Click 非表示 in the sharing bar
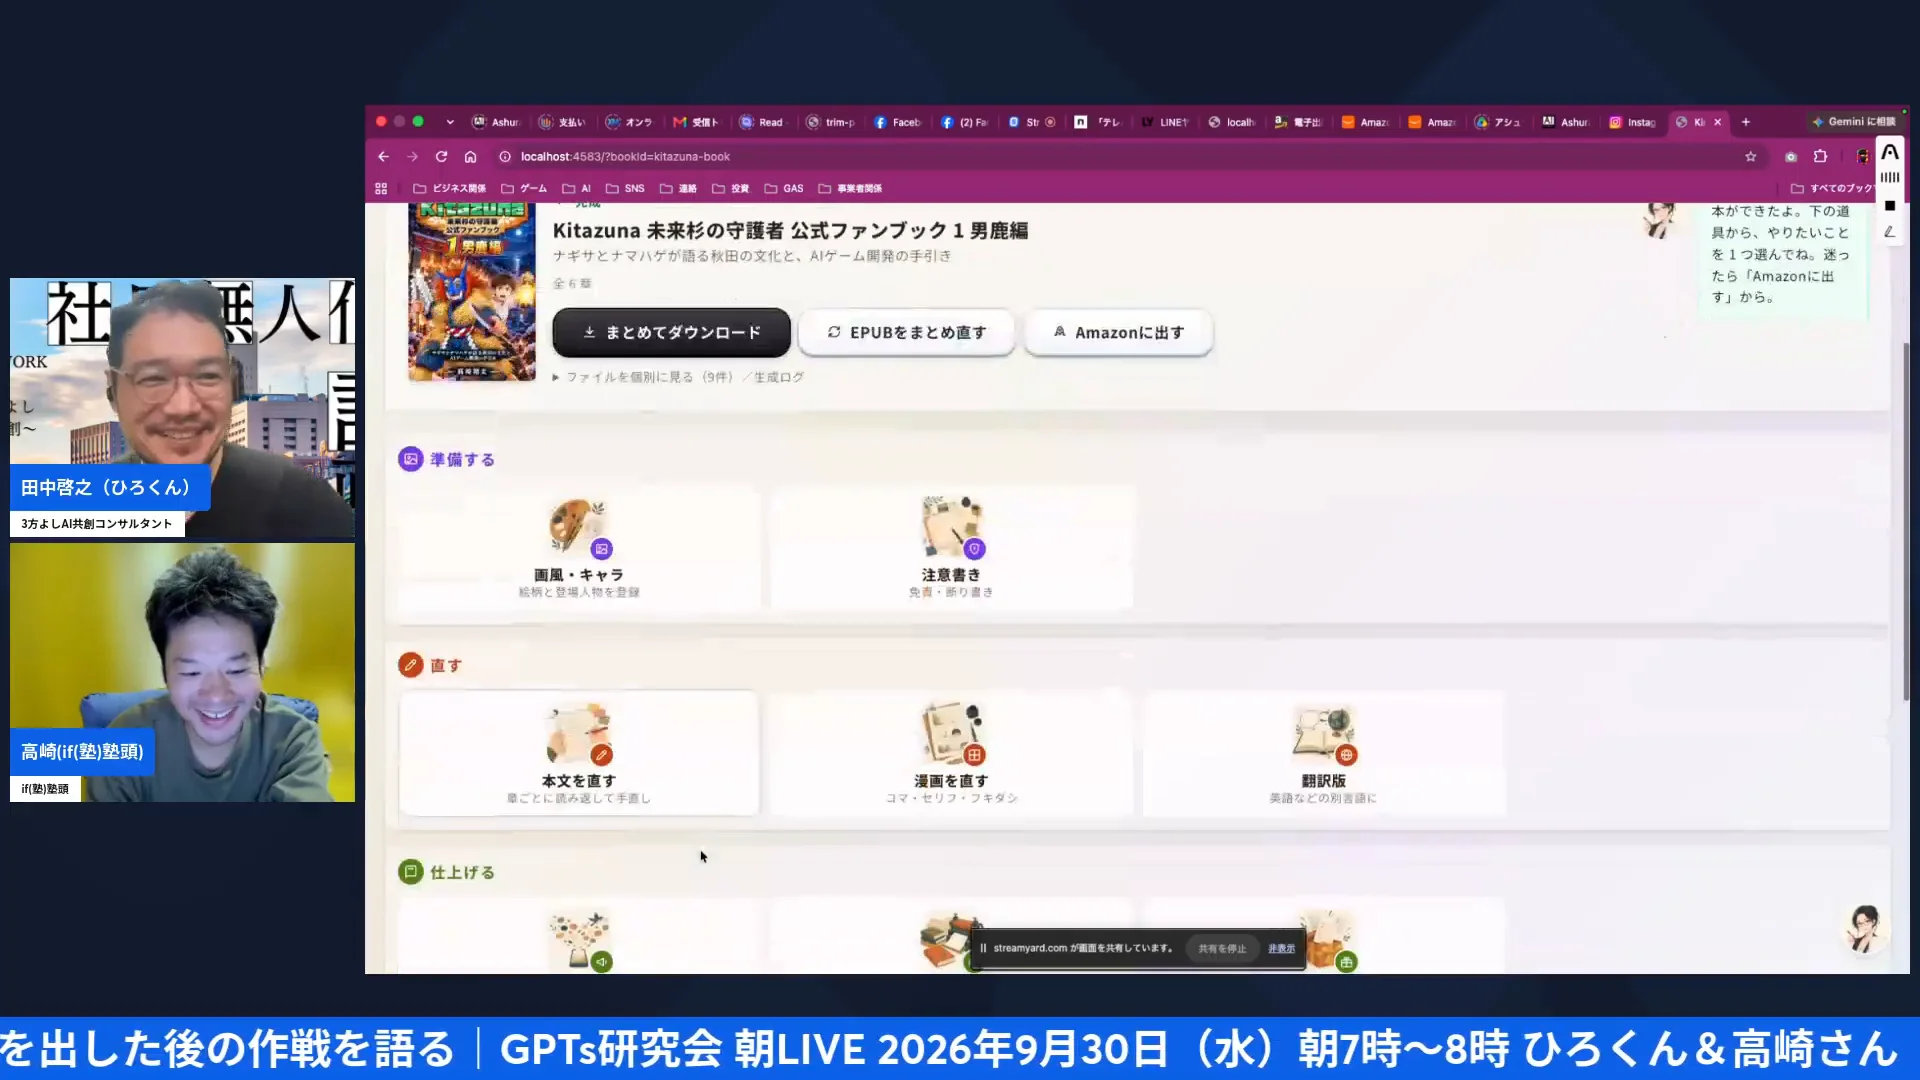The height and width of the screenshot is (1080, 1920). pos(1281,948)
